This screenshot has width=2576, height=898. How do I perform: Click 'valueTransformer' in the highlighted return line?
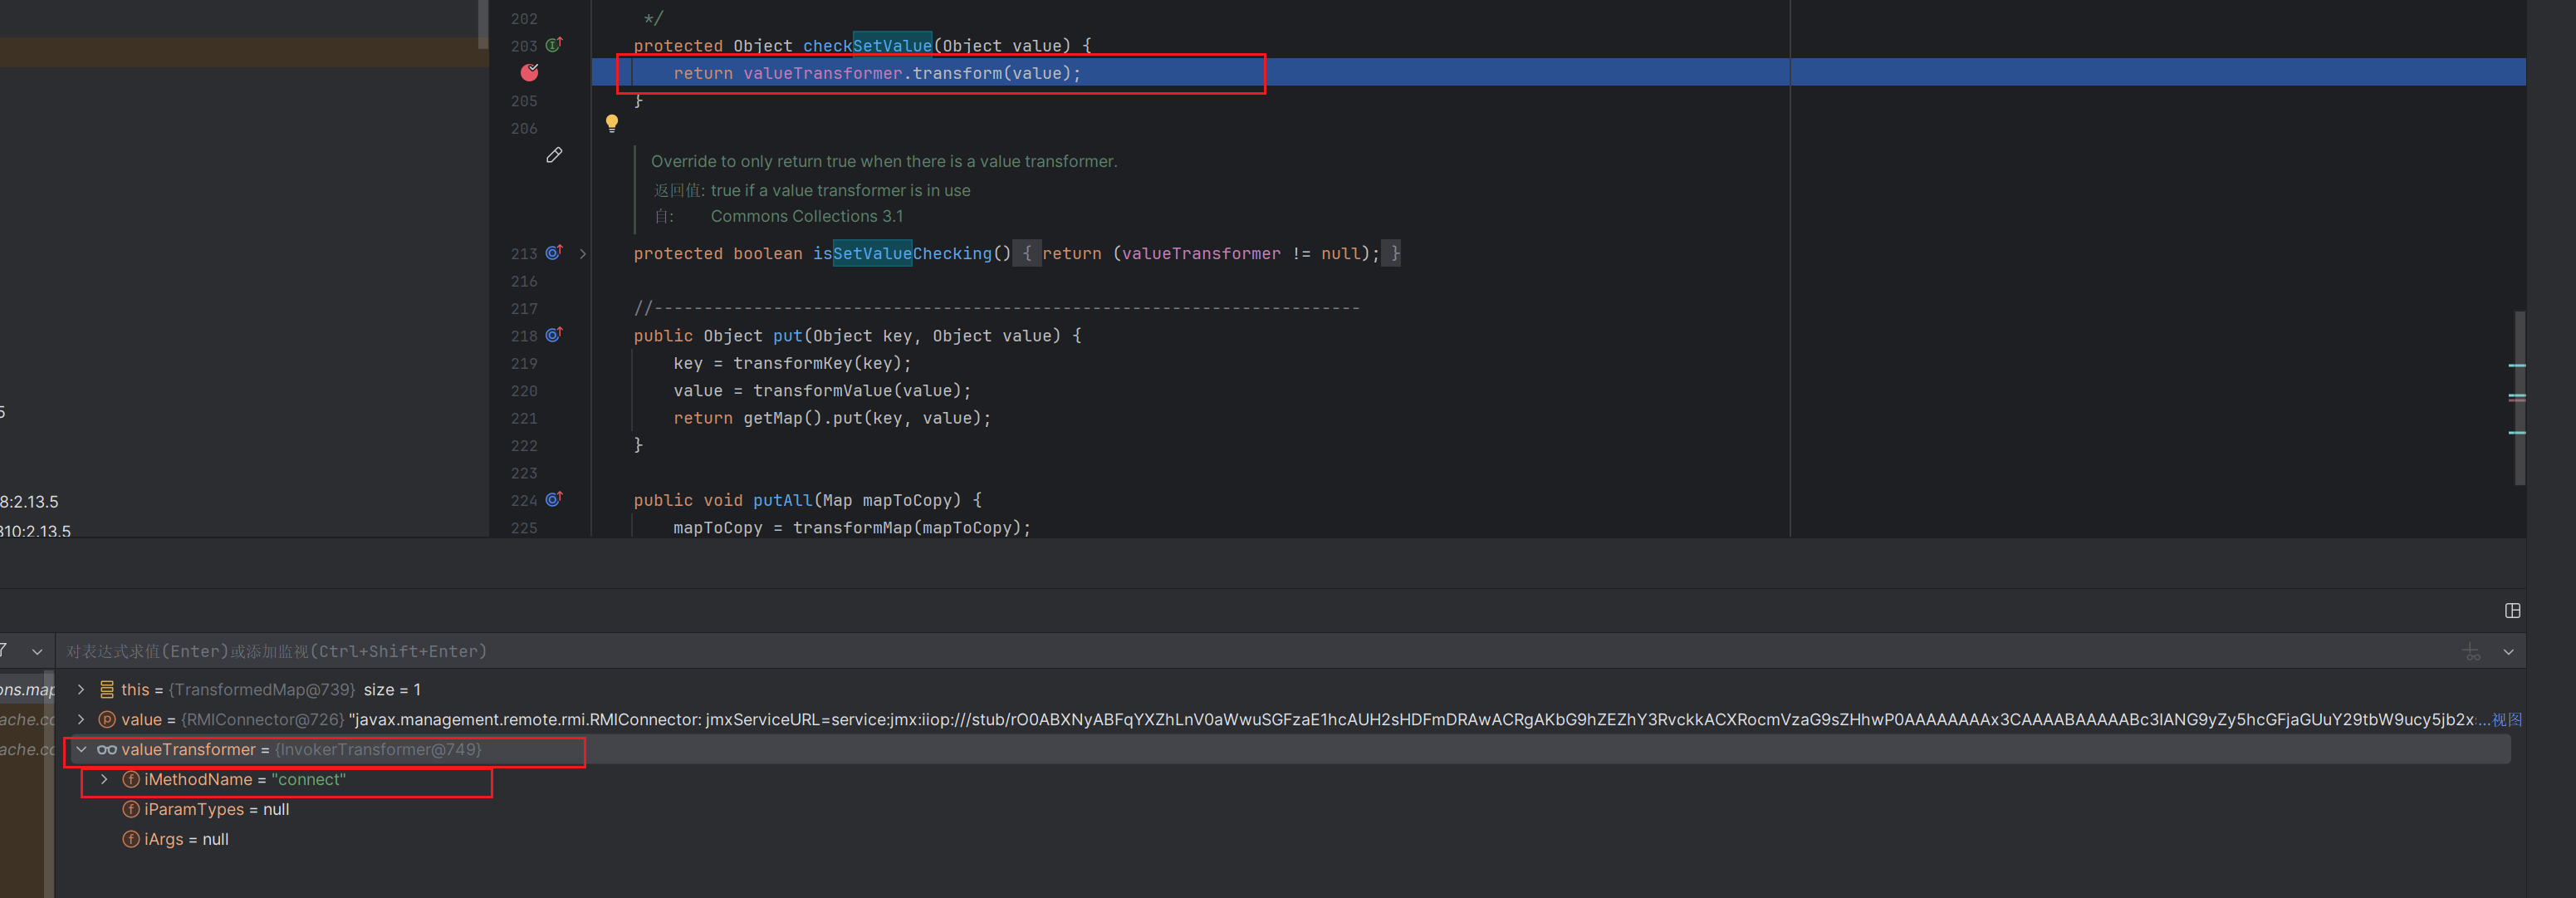pyautogui.click(x=822, y=73)
